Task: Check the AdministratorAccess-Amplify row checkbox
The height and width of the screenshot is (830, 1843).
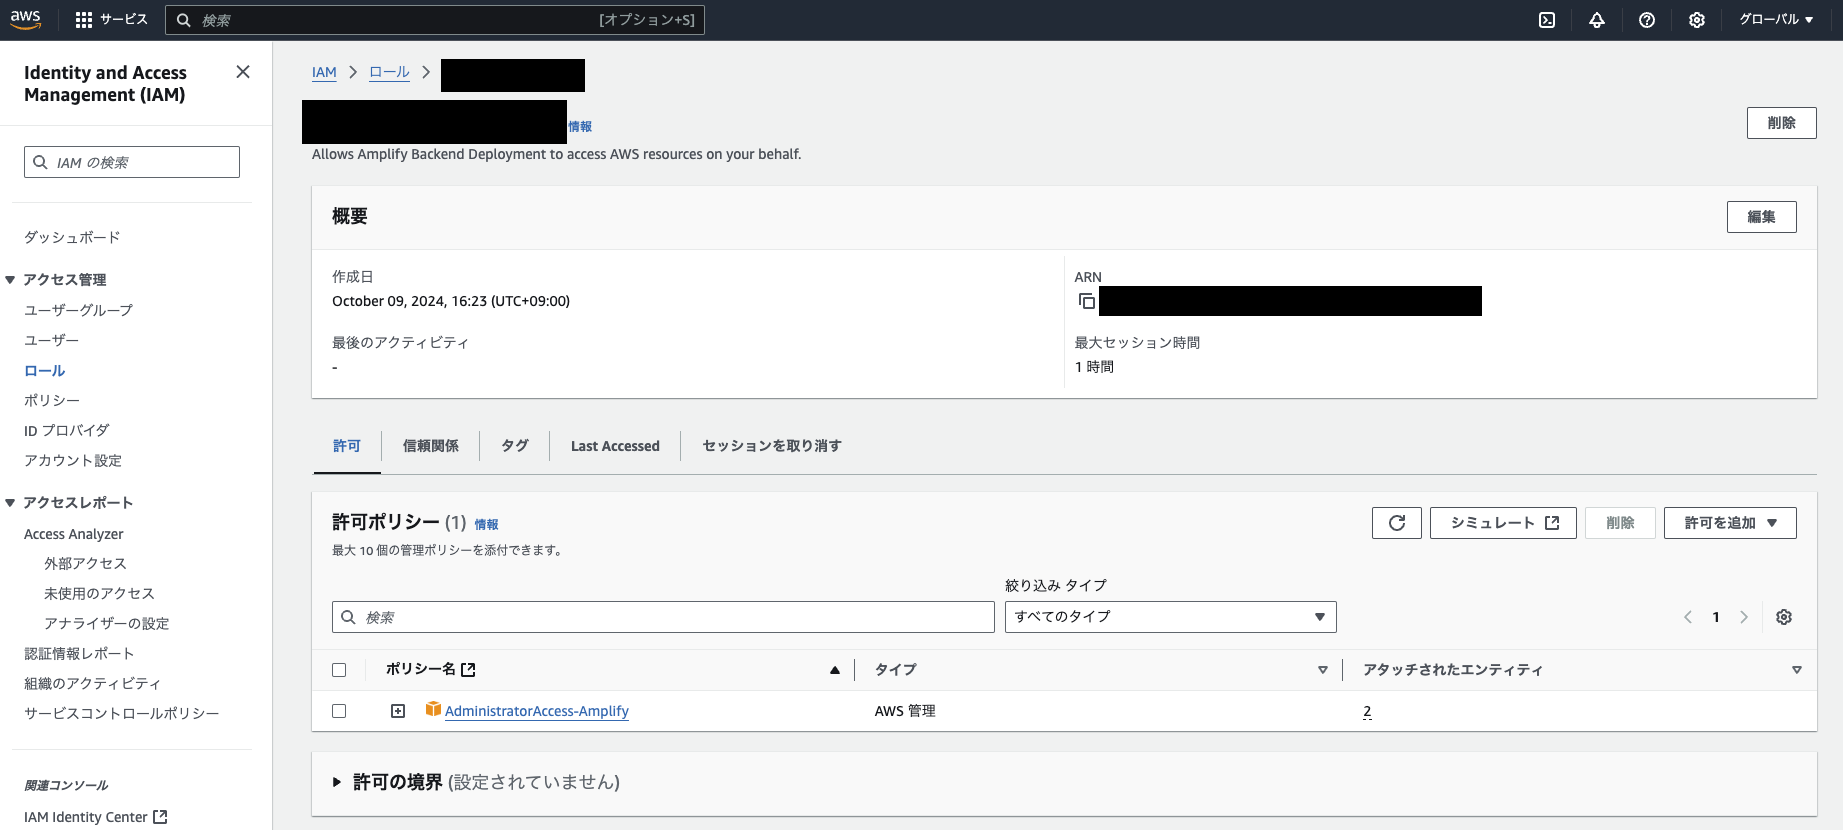Action: click(339, 711)
